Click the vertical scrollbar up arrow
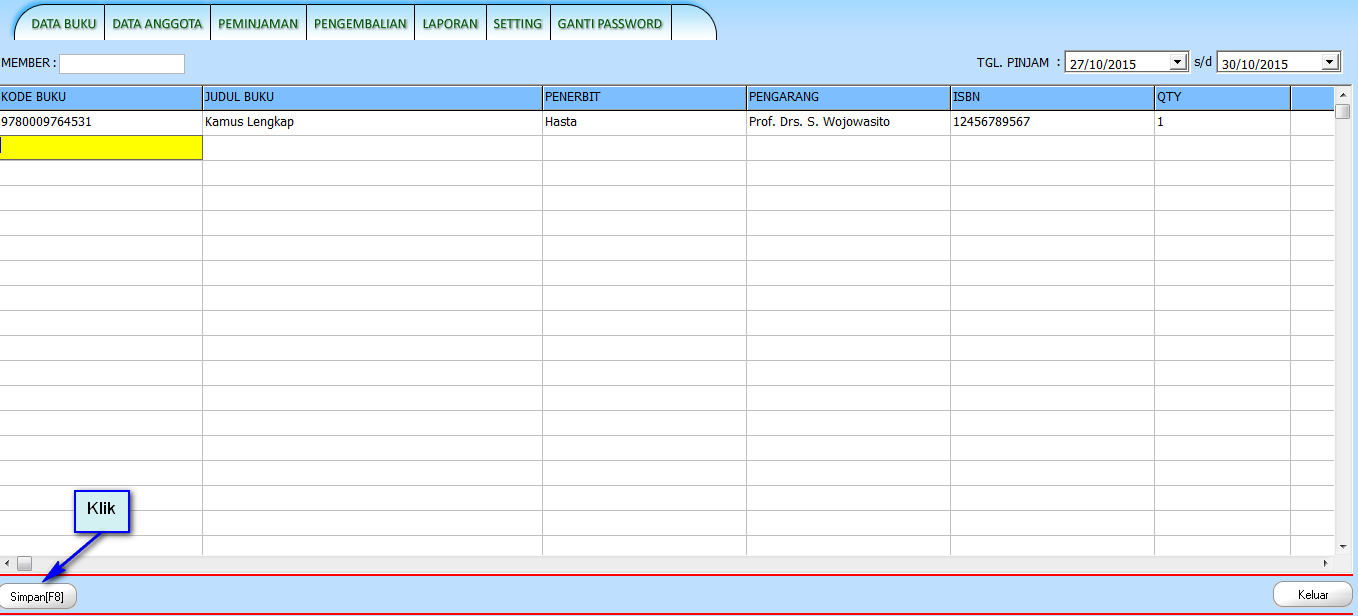This screenshot has width=1358, height=616. tap(1342, 94)
